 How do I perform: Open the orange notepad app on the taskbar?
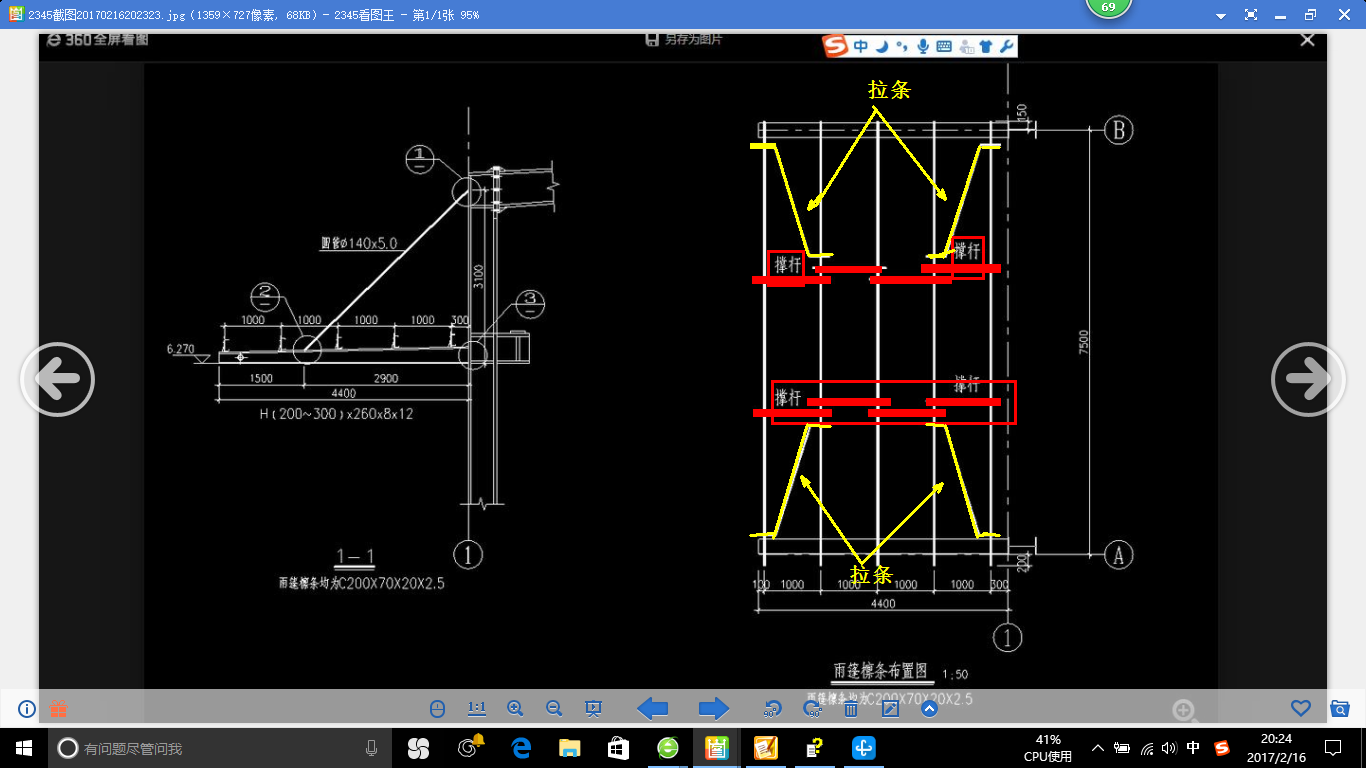[x=766, y=748]
